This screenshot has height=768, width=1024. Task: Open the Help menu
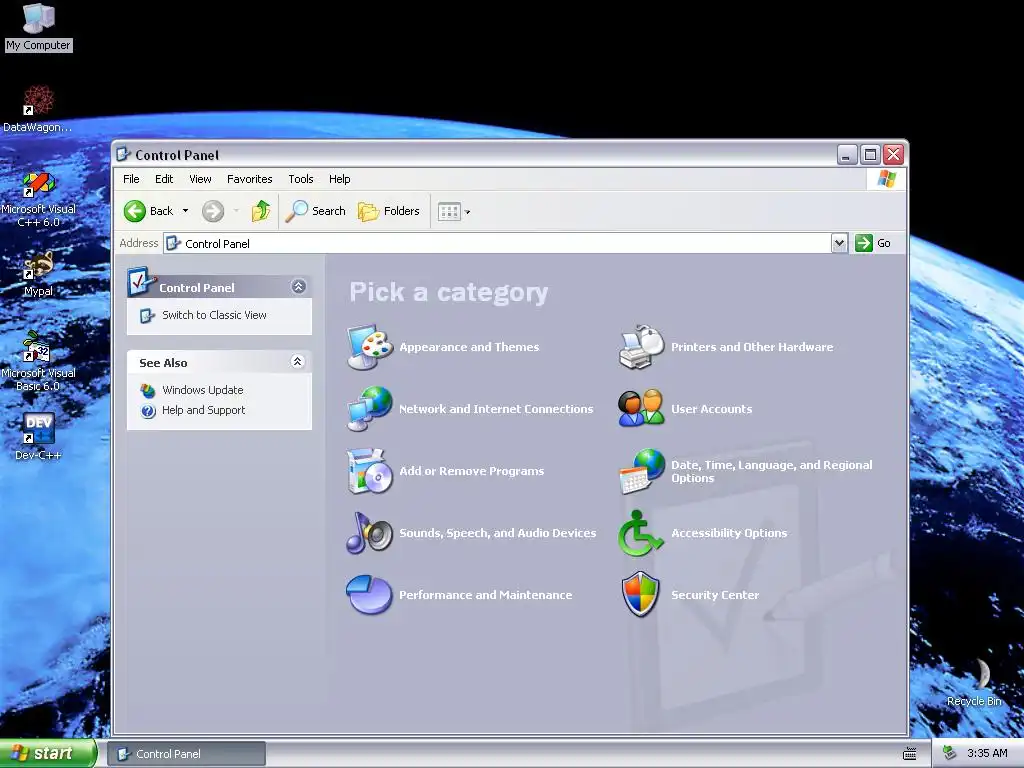click(x=339, y=179)
